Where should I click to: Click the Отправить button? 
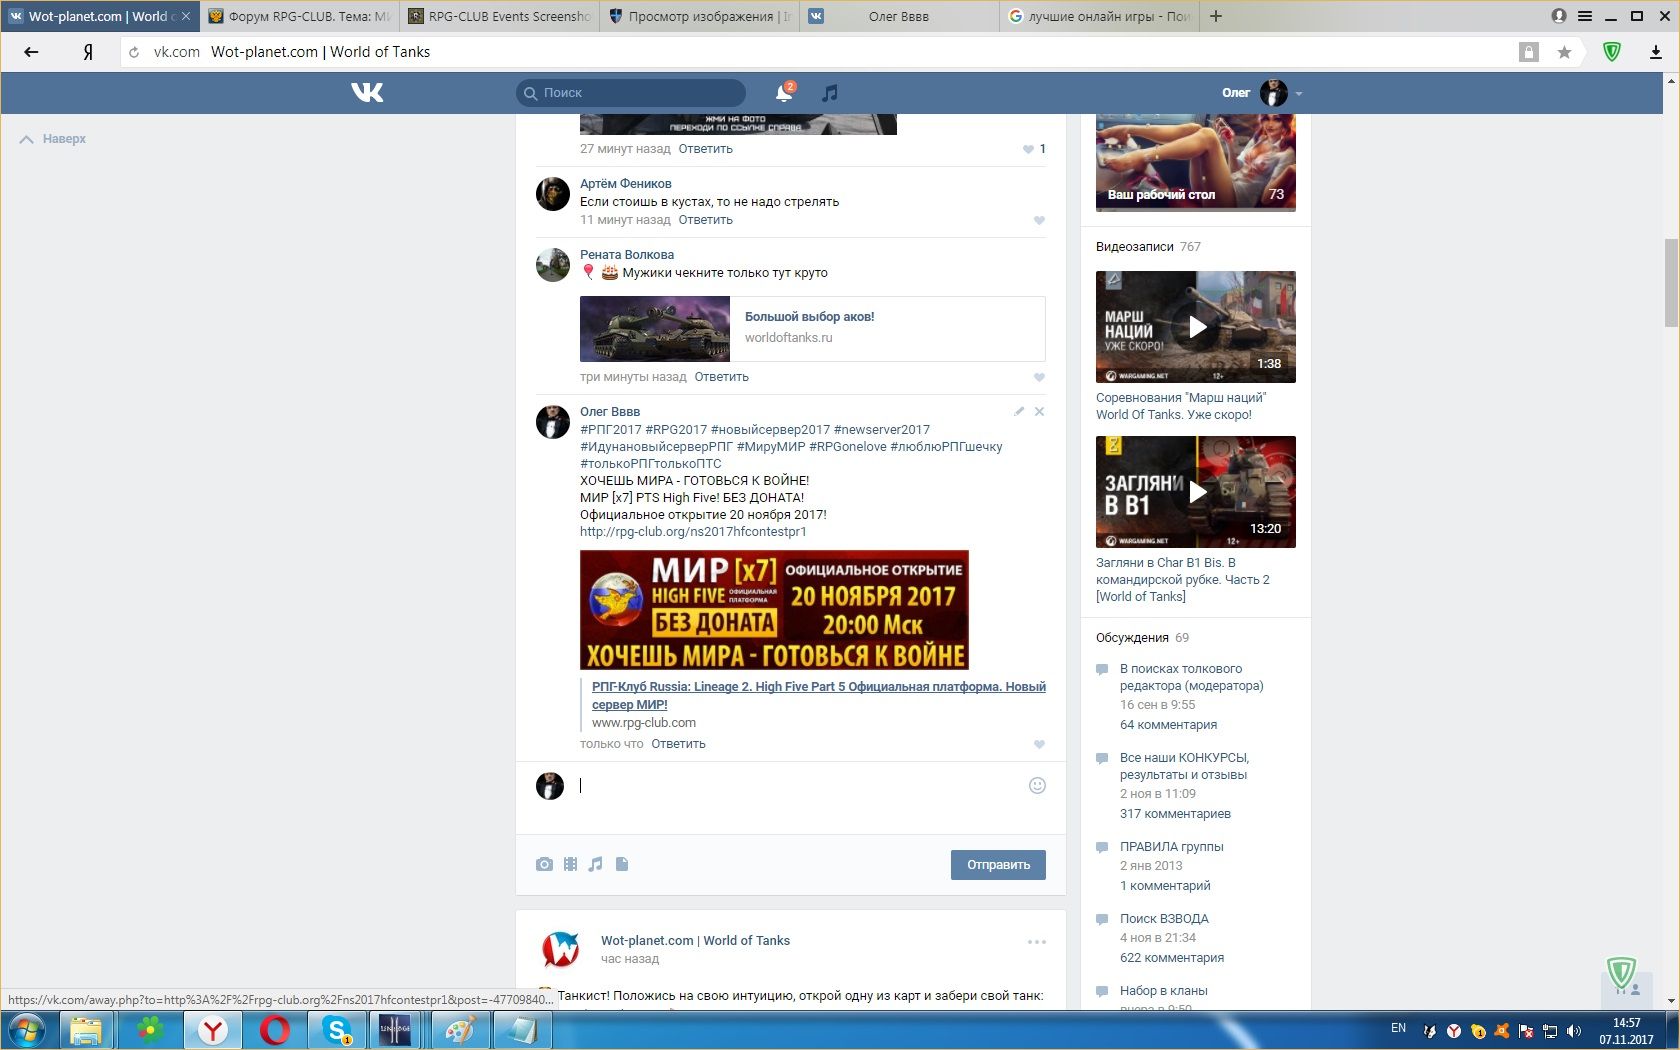click(998, 865)
